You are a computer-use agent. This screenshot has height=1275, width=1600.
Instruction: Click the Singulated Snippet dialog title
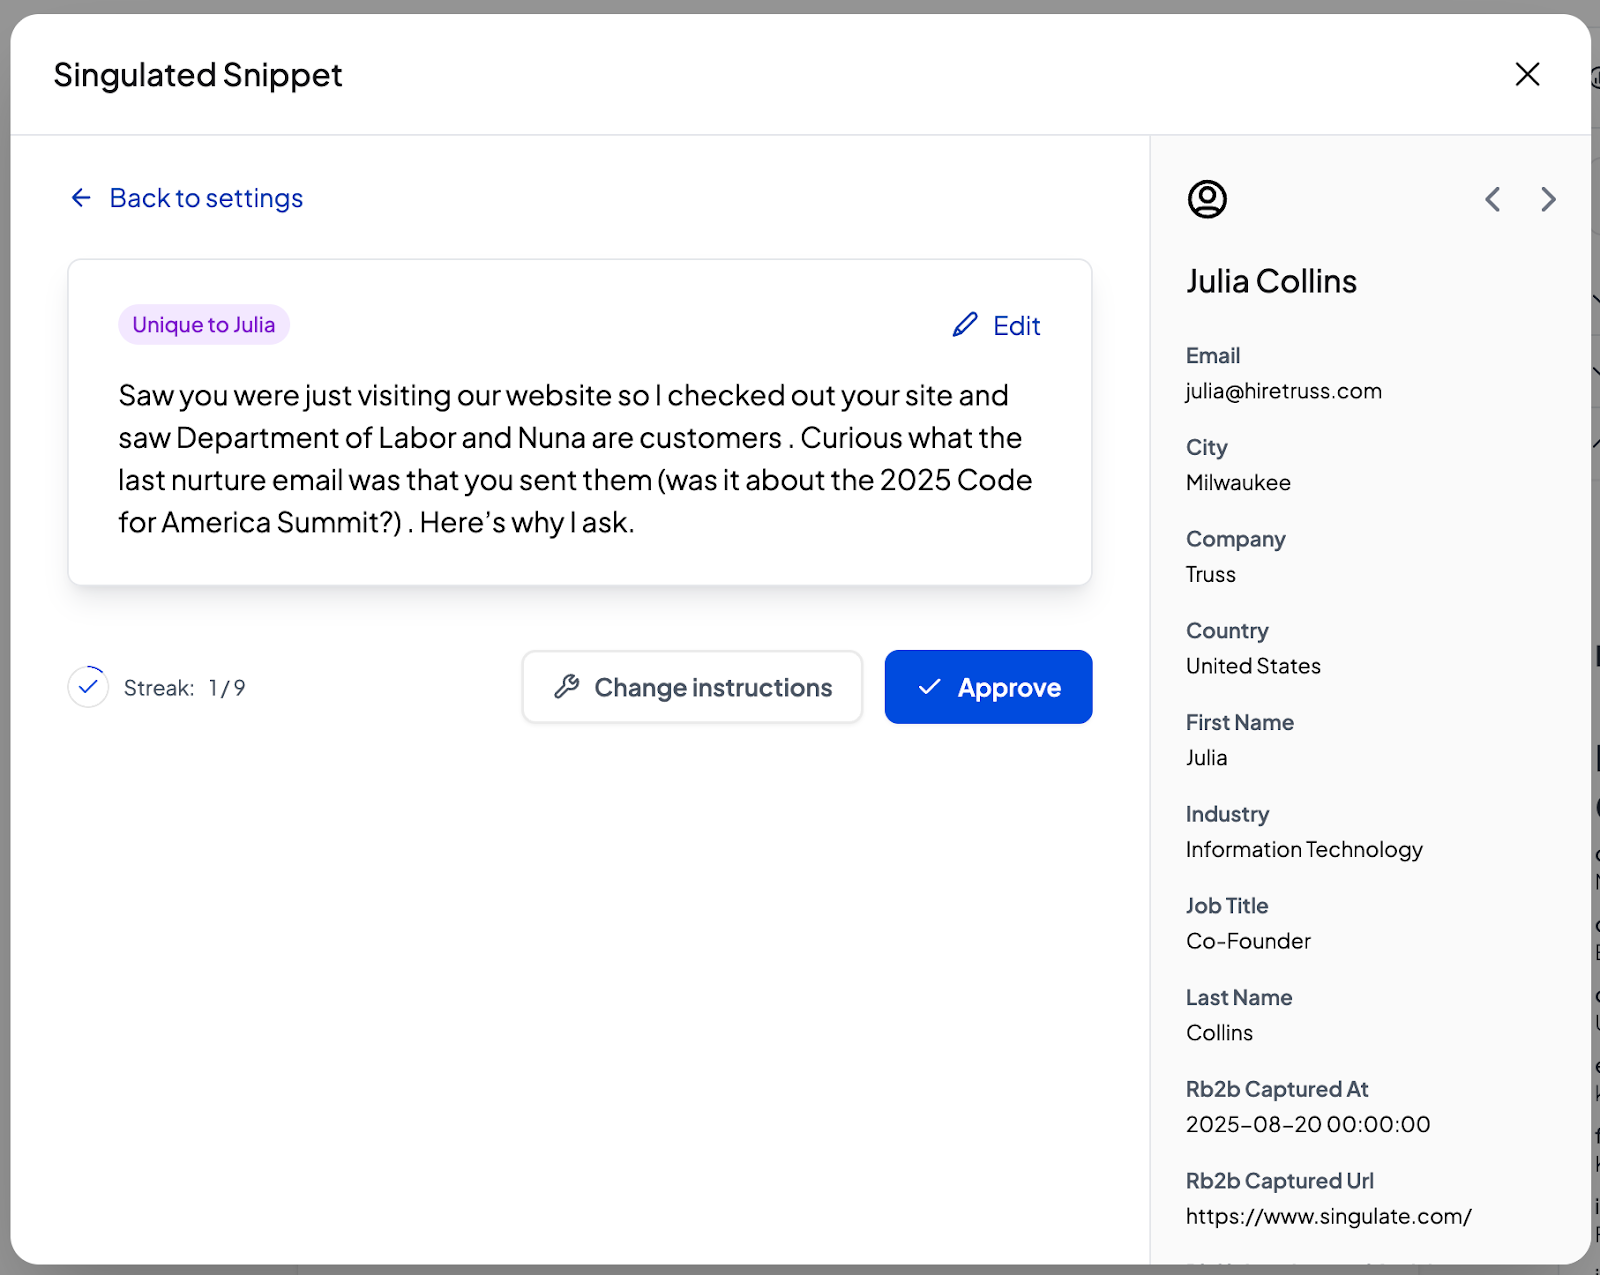[198, 75]
